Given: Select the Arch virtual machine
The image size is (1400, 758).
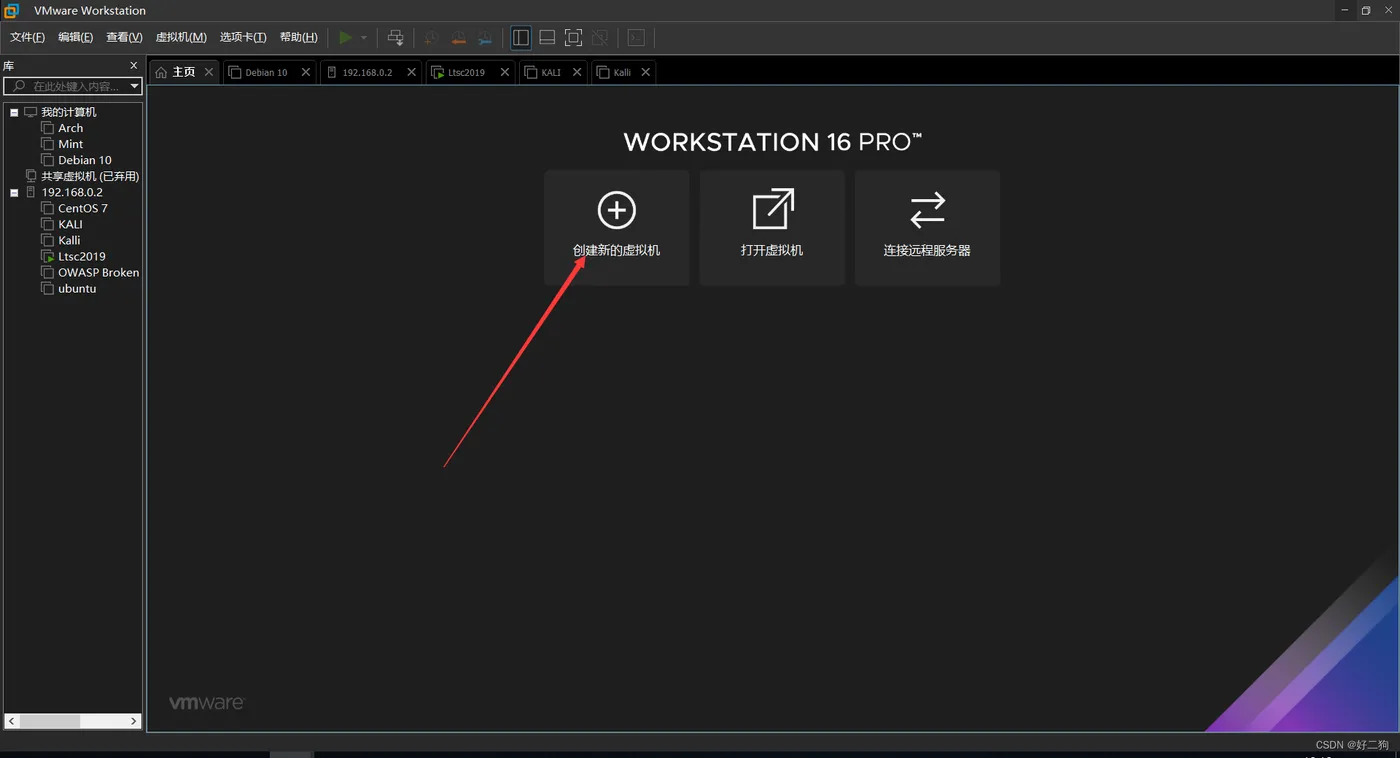Looking at the screenshot, I should pos(70,128).
